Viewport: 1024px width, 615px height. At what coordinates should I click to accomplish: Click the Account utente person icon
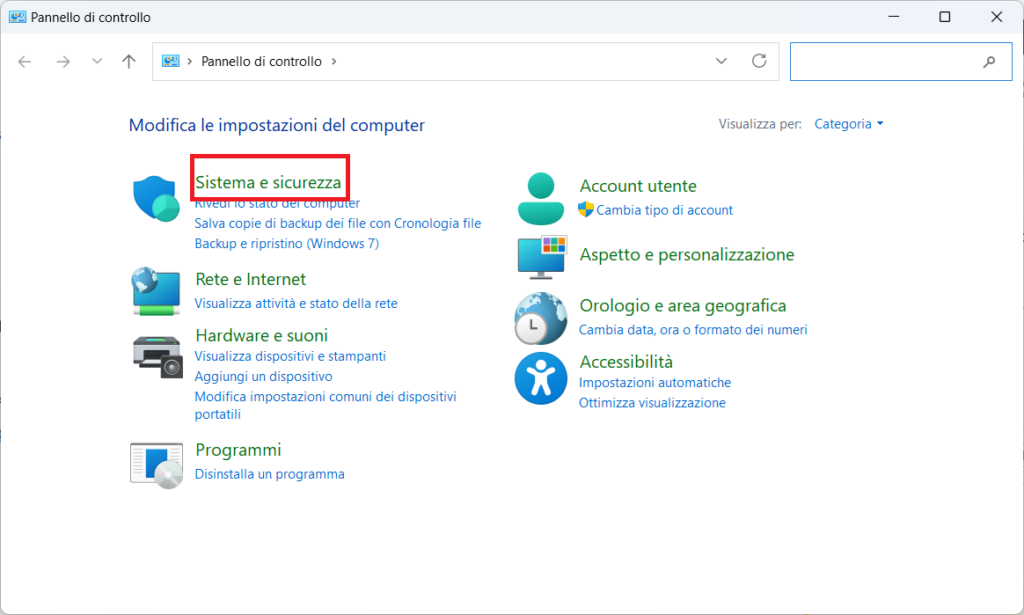coord(541,197)
